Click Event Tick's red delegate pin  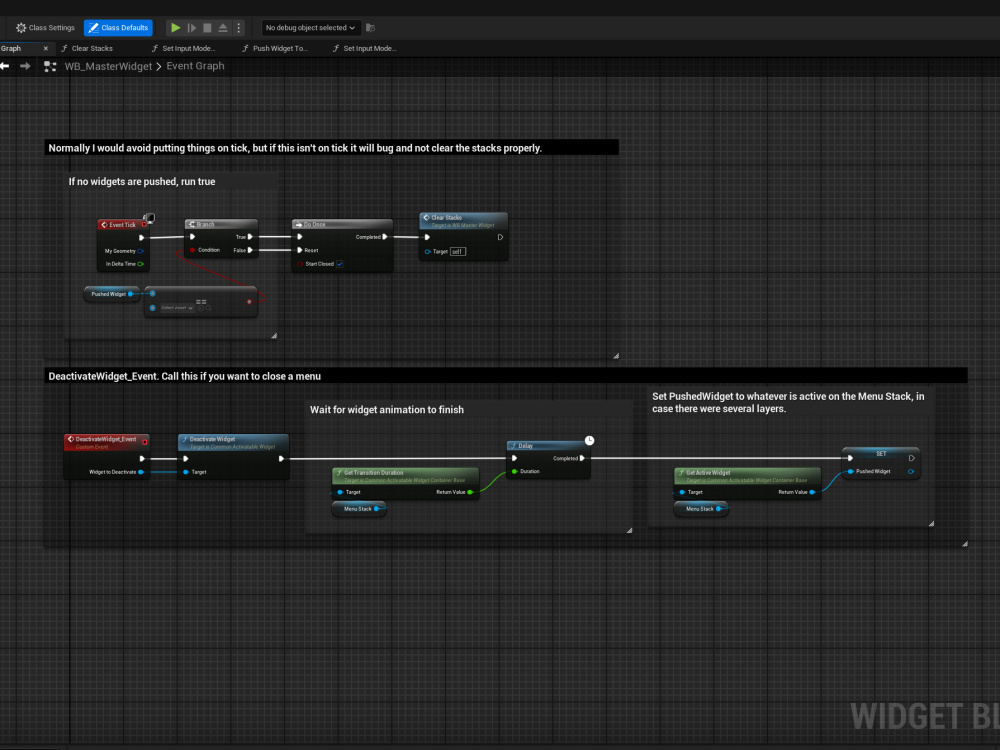click(x=144, y=224)
